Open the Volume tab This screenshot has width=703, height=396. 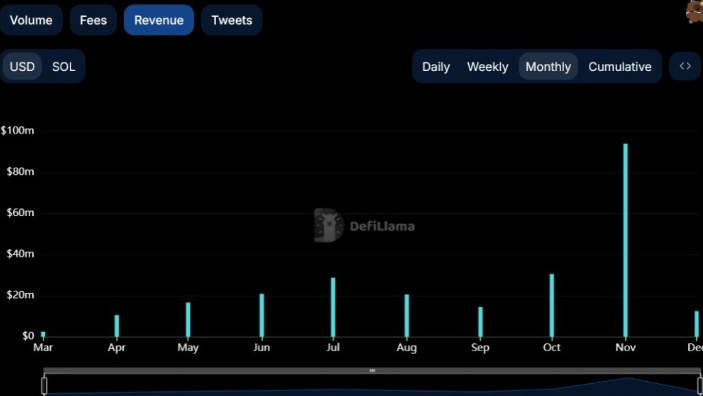click(x=31, y=20)
